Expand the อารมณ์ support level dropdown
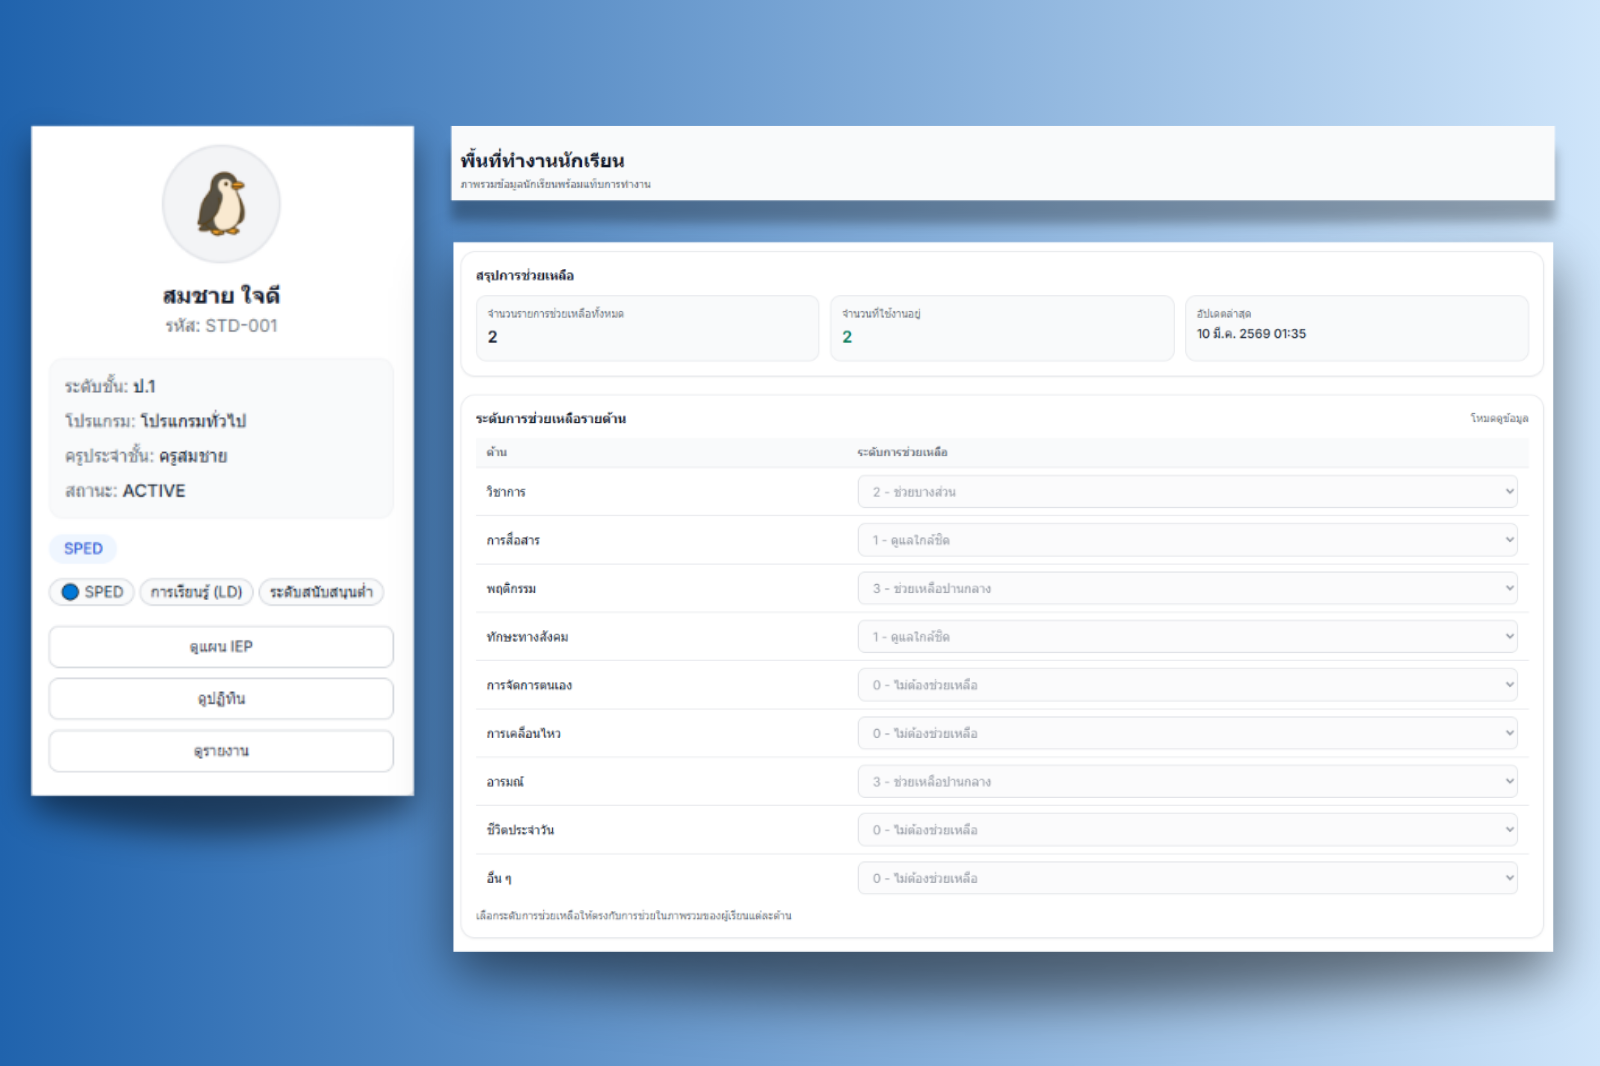Screen dimensions: 1600x1066 coord(1187,782)
